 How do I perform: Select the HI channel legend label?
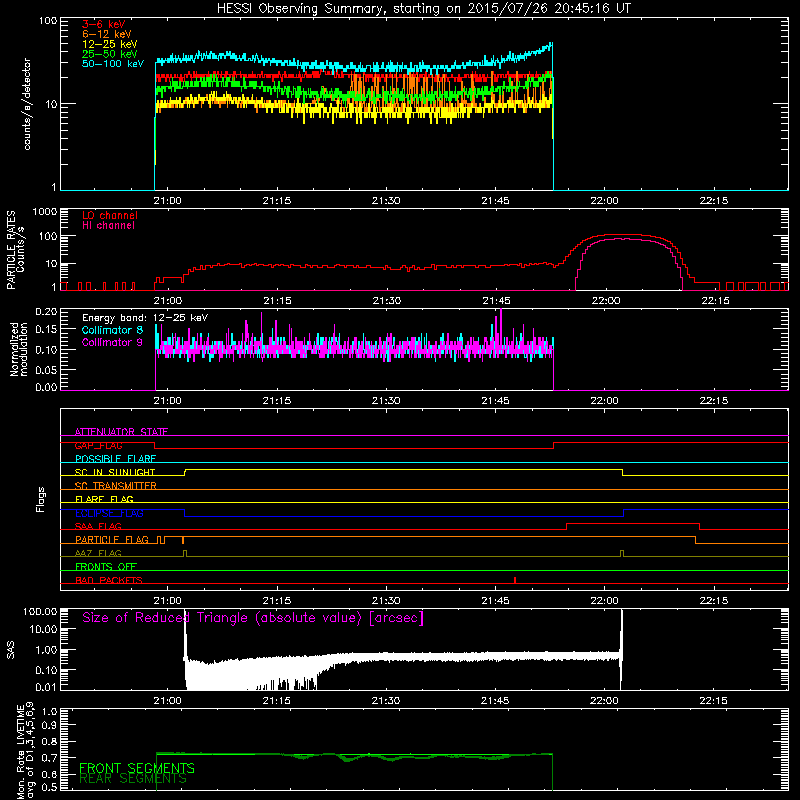(108, 225)
